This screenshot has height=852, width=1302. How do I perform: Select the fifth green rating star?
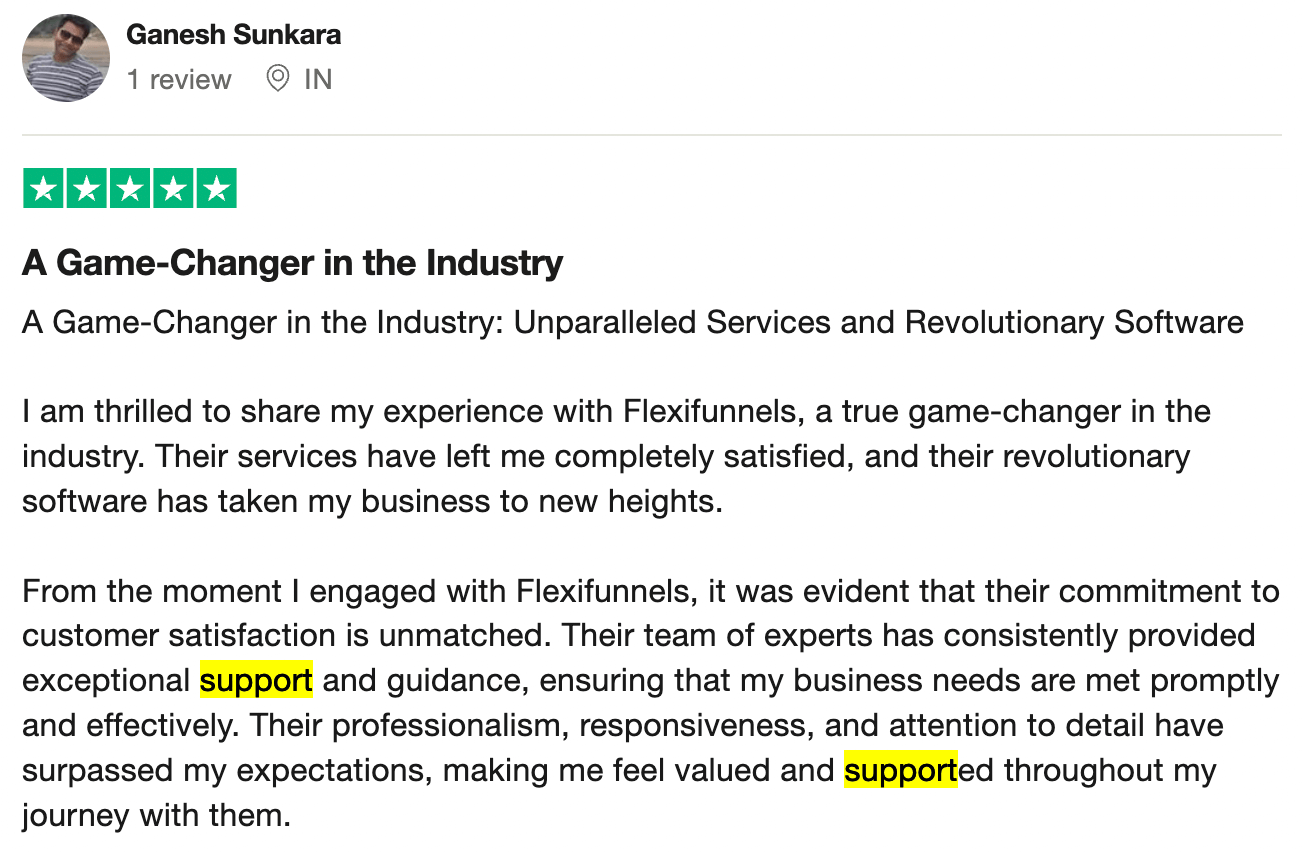(x=215, y=189)
